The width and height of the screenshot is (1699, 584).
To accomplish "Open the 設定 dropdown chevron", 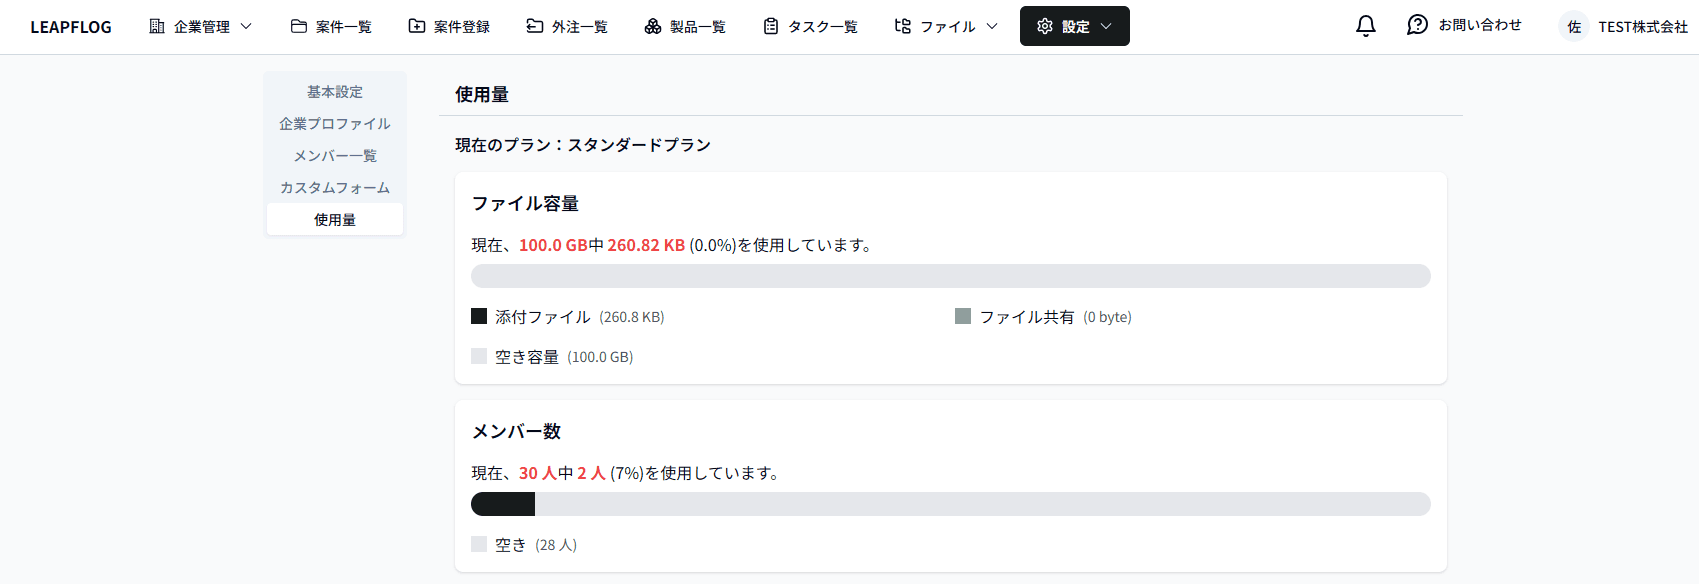I will 1106,26.
